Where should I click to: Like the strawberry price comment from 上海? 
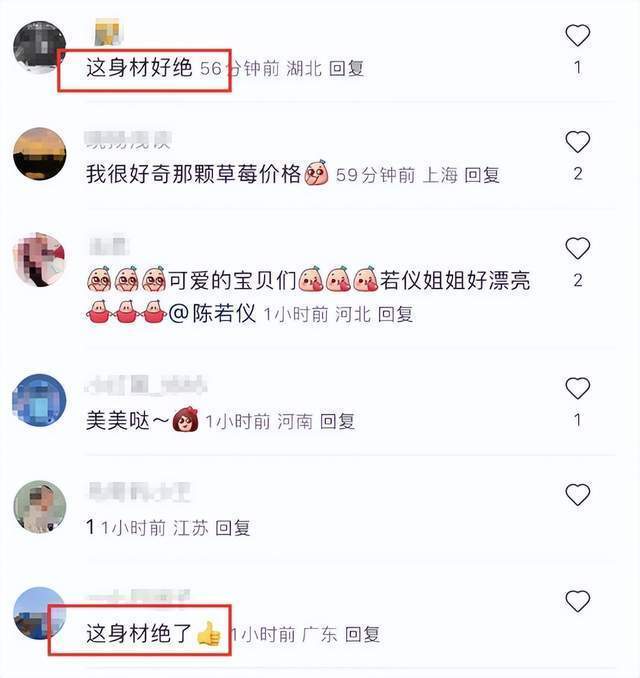coord(578,142)
